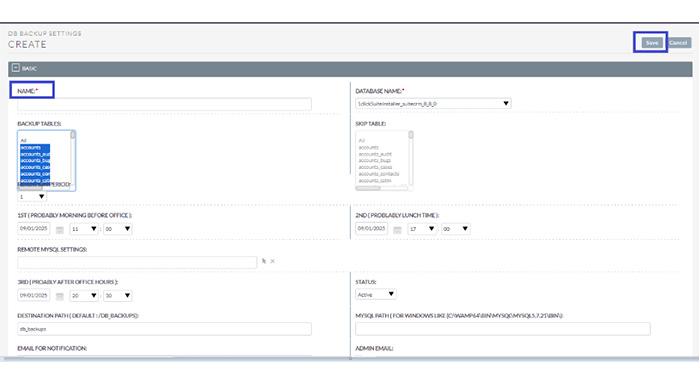Open 1st backup minute dropdown
The height and width of the screenshot is (384, 700).
[117, 229]
